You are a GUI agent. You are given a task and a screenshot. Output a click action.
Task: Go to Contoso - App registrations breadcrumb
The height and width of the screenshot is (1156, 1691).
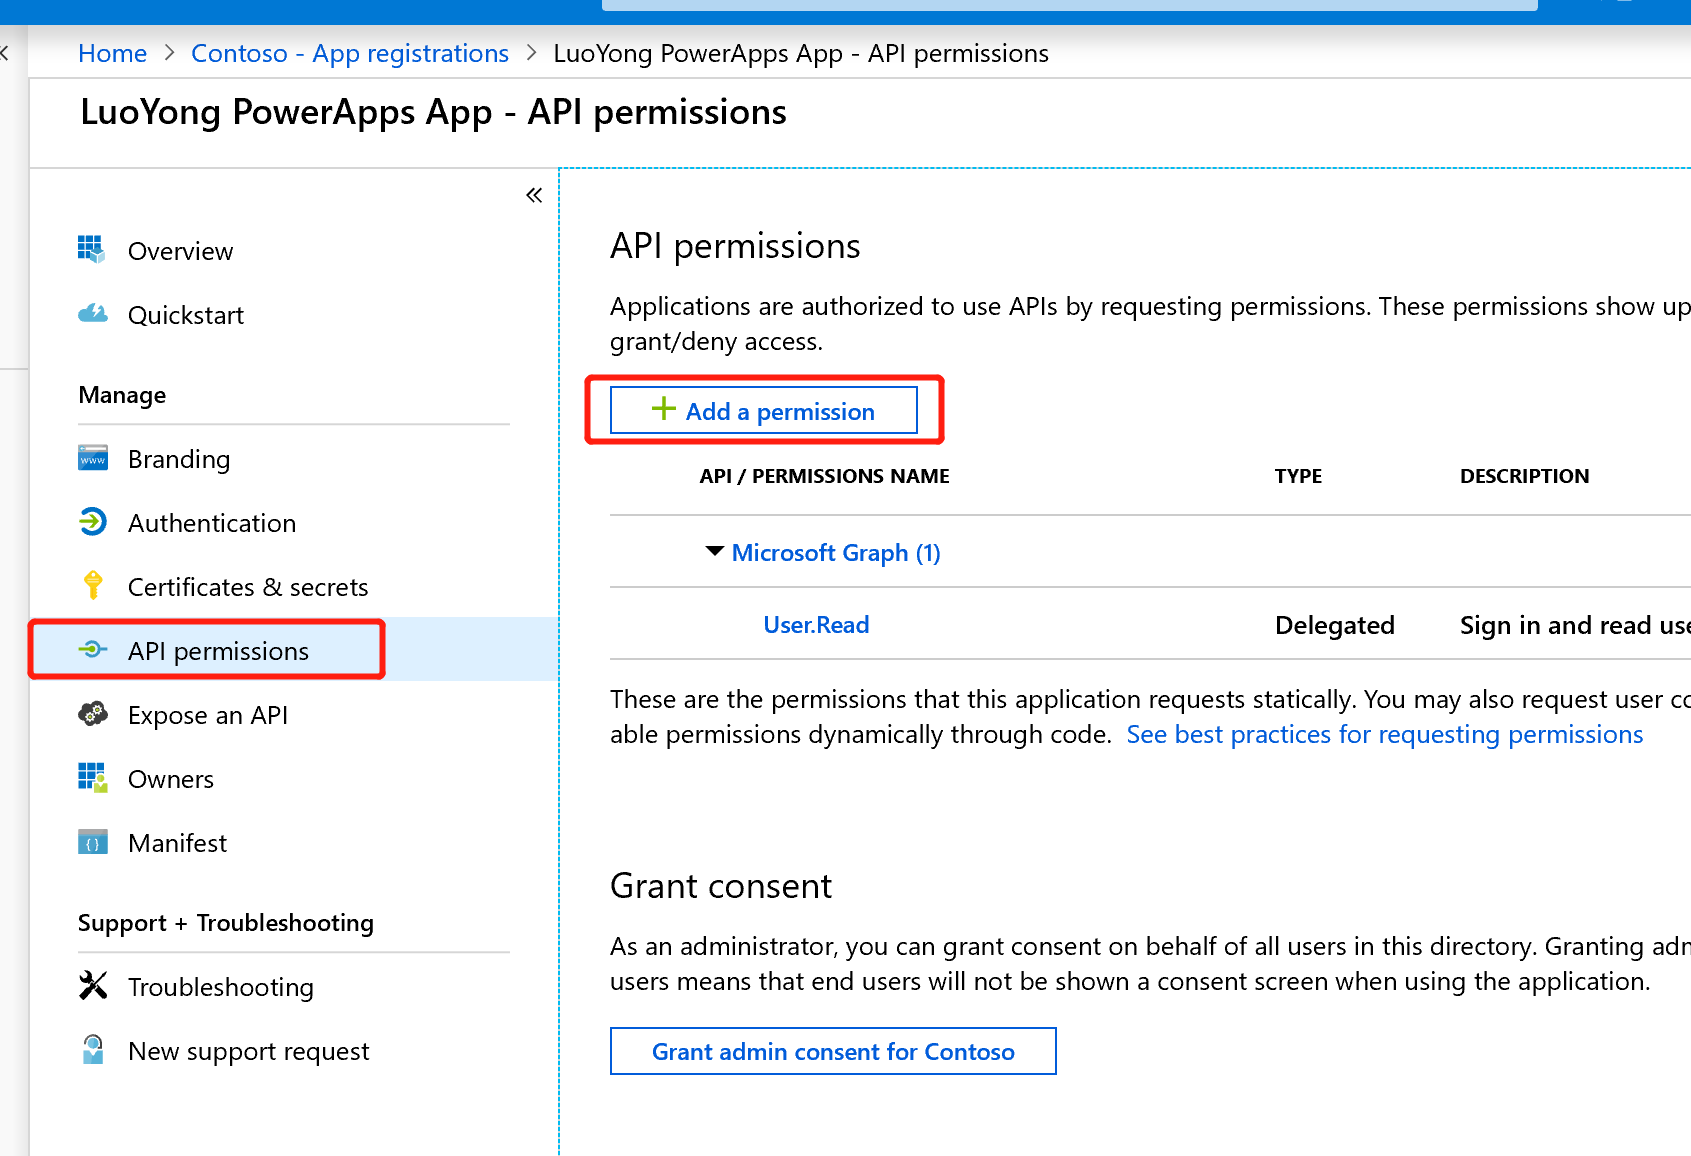[x=350, y=53]
